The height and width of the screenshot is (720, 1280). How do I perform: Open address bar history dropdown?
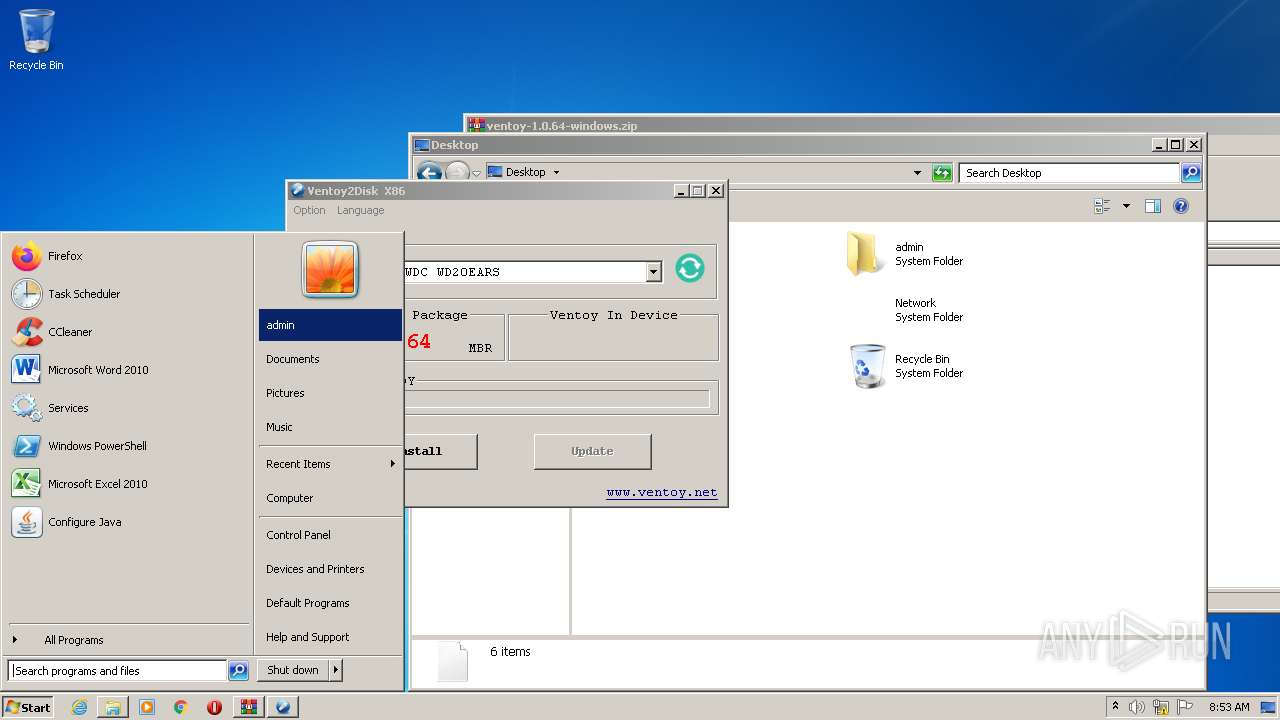tap(917, 173)
